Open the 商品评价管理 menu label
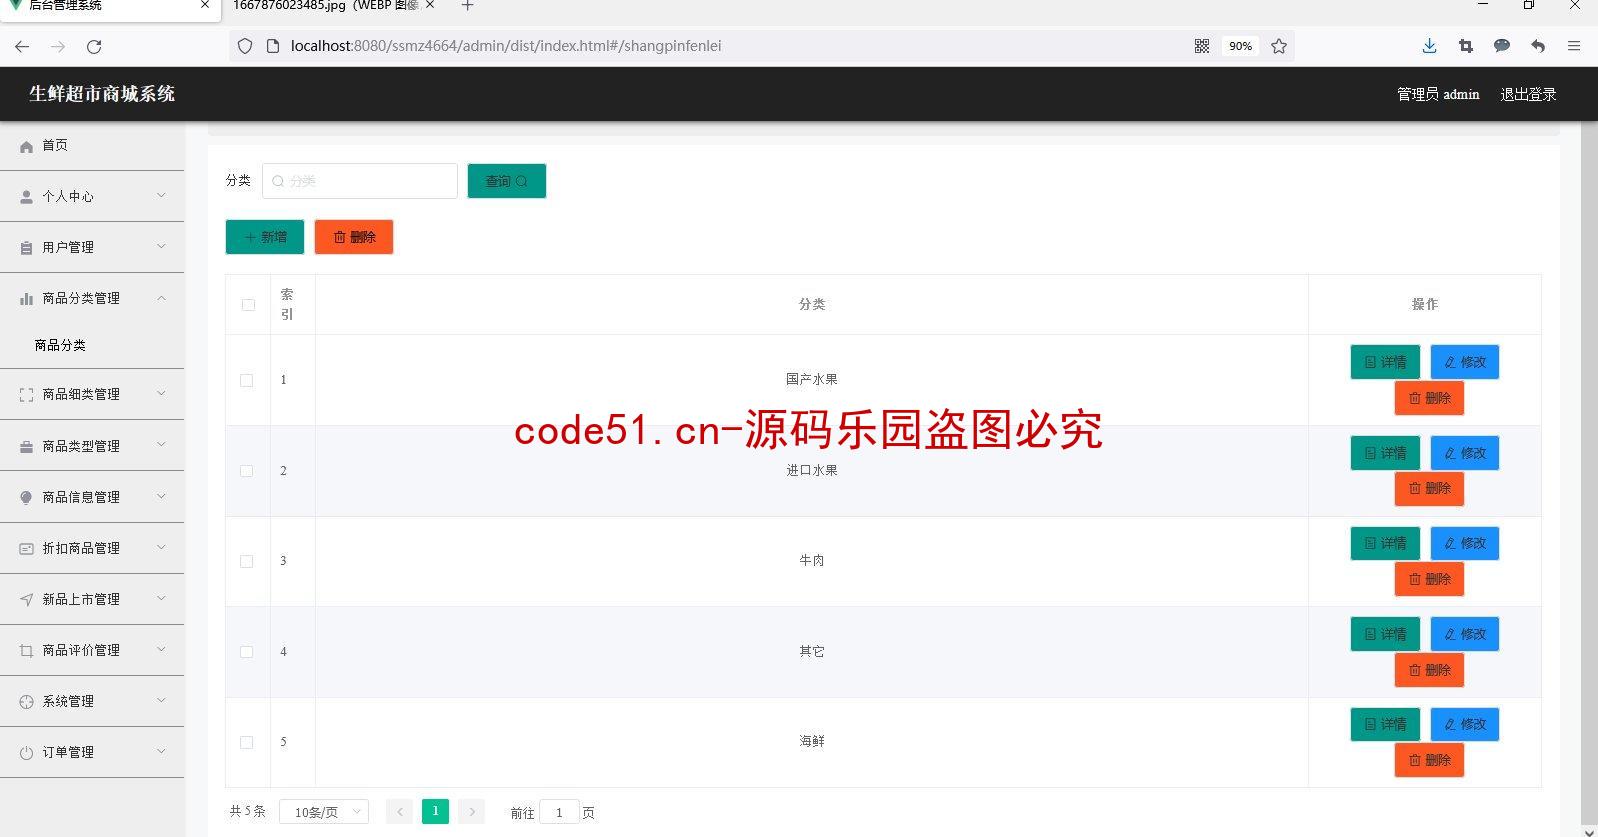This screenshot has height=837, width=1598. [x=81, y=651]
